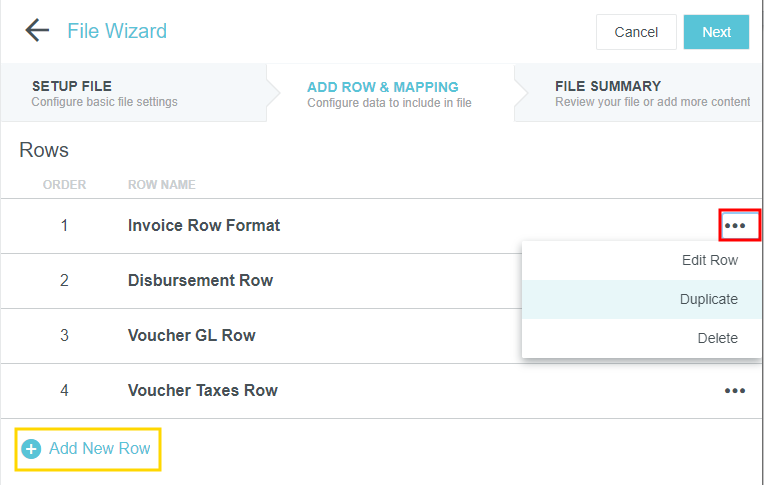
Task: Select the Add Row & Mapping step
Action: click(x=388, y=94)
